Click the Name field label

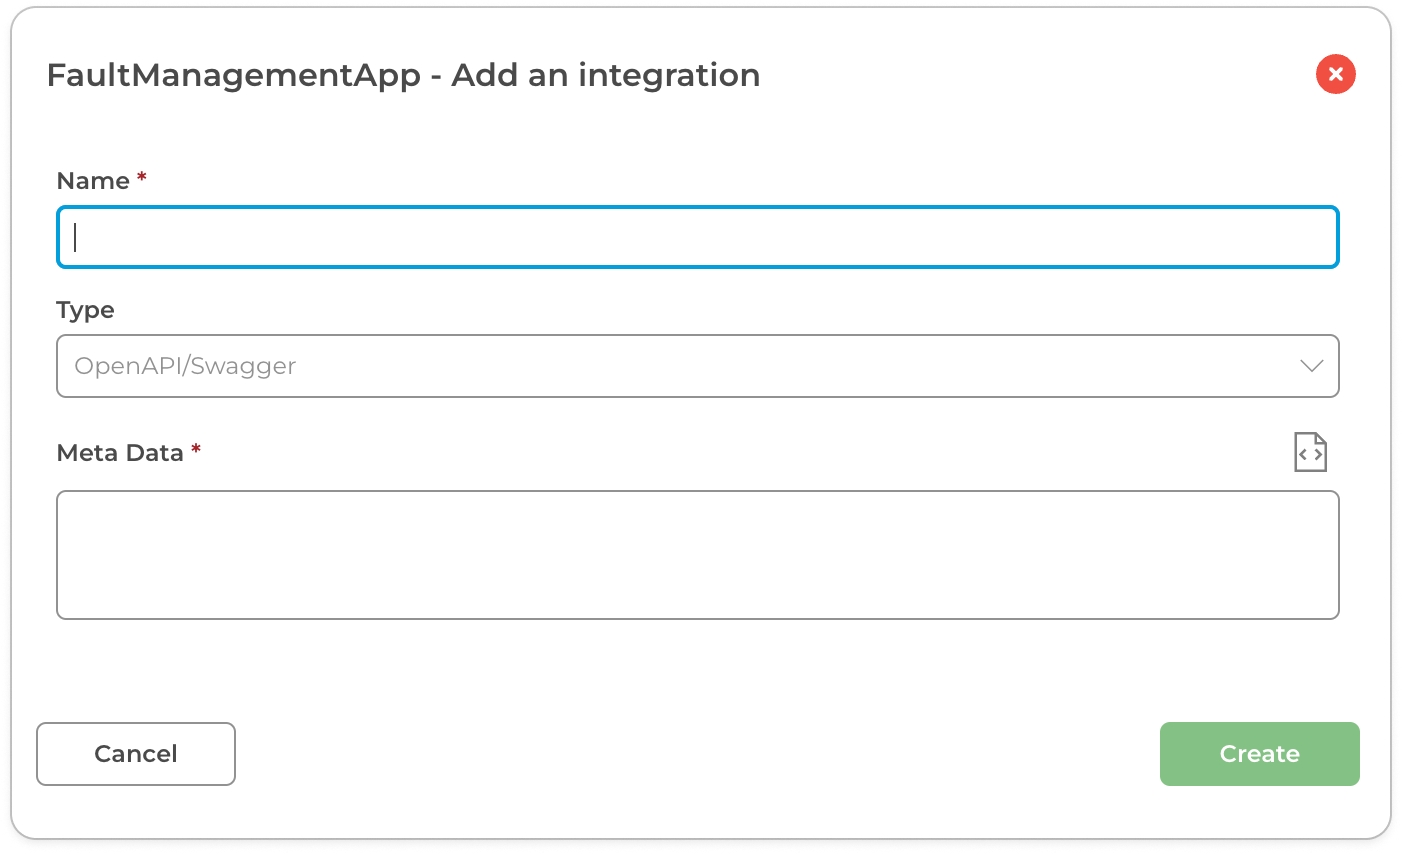pos(93,181)
